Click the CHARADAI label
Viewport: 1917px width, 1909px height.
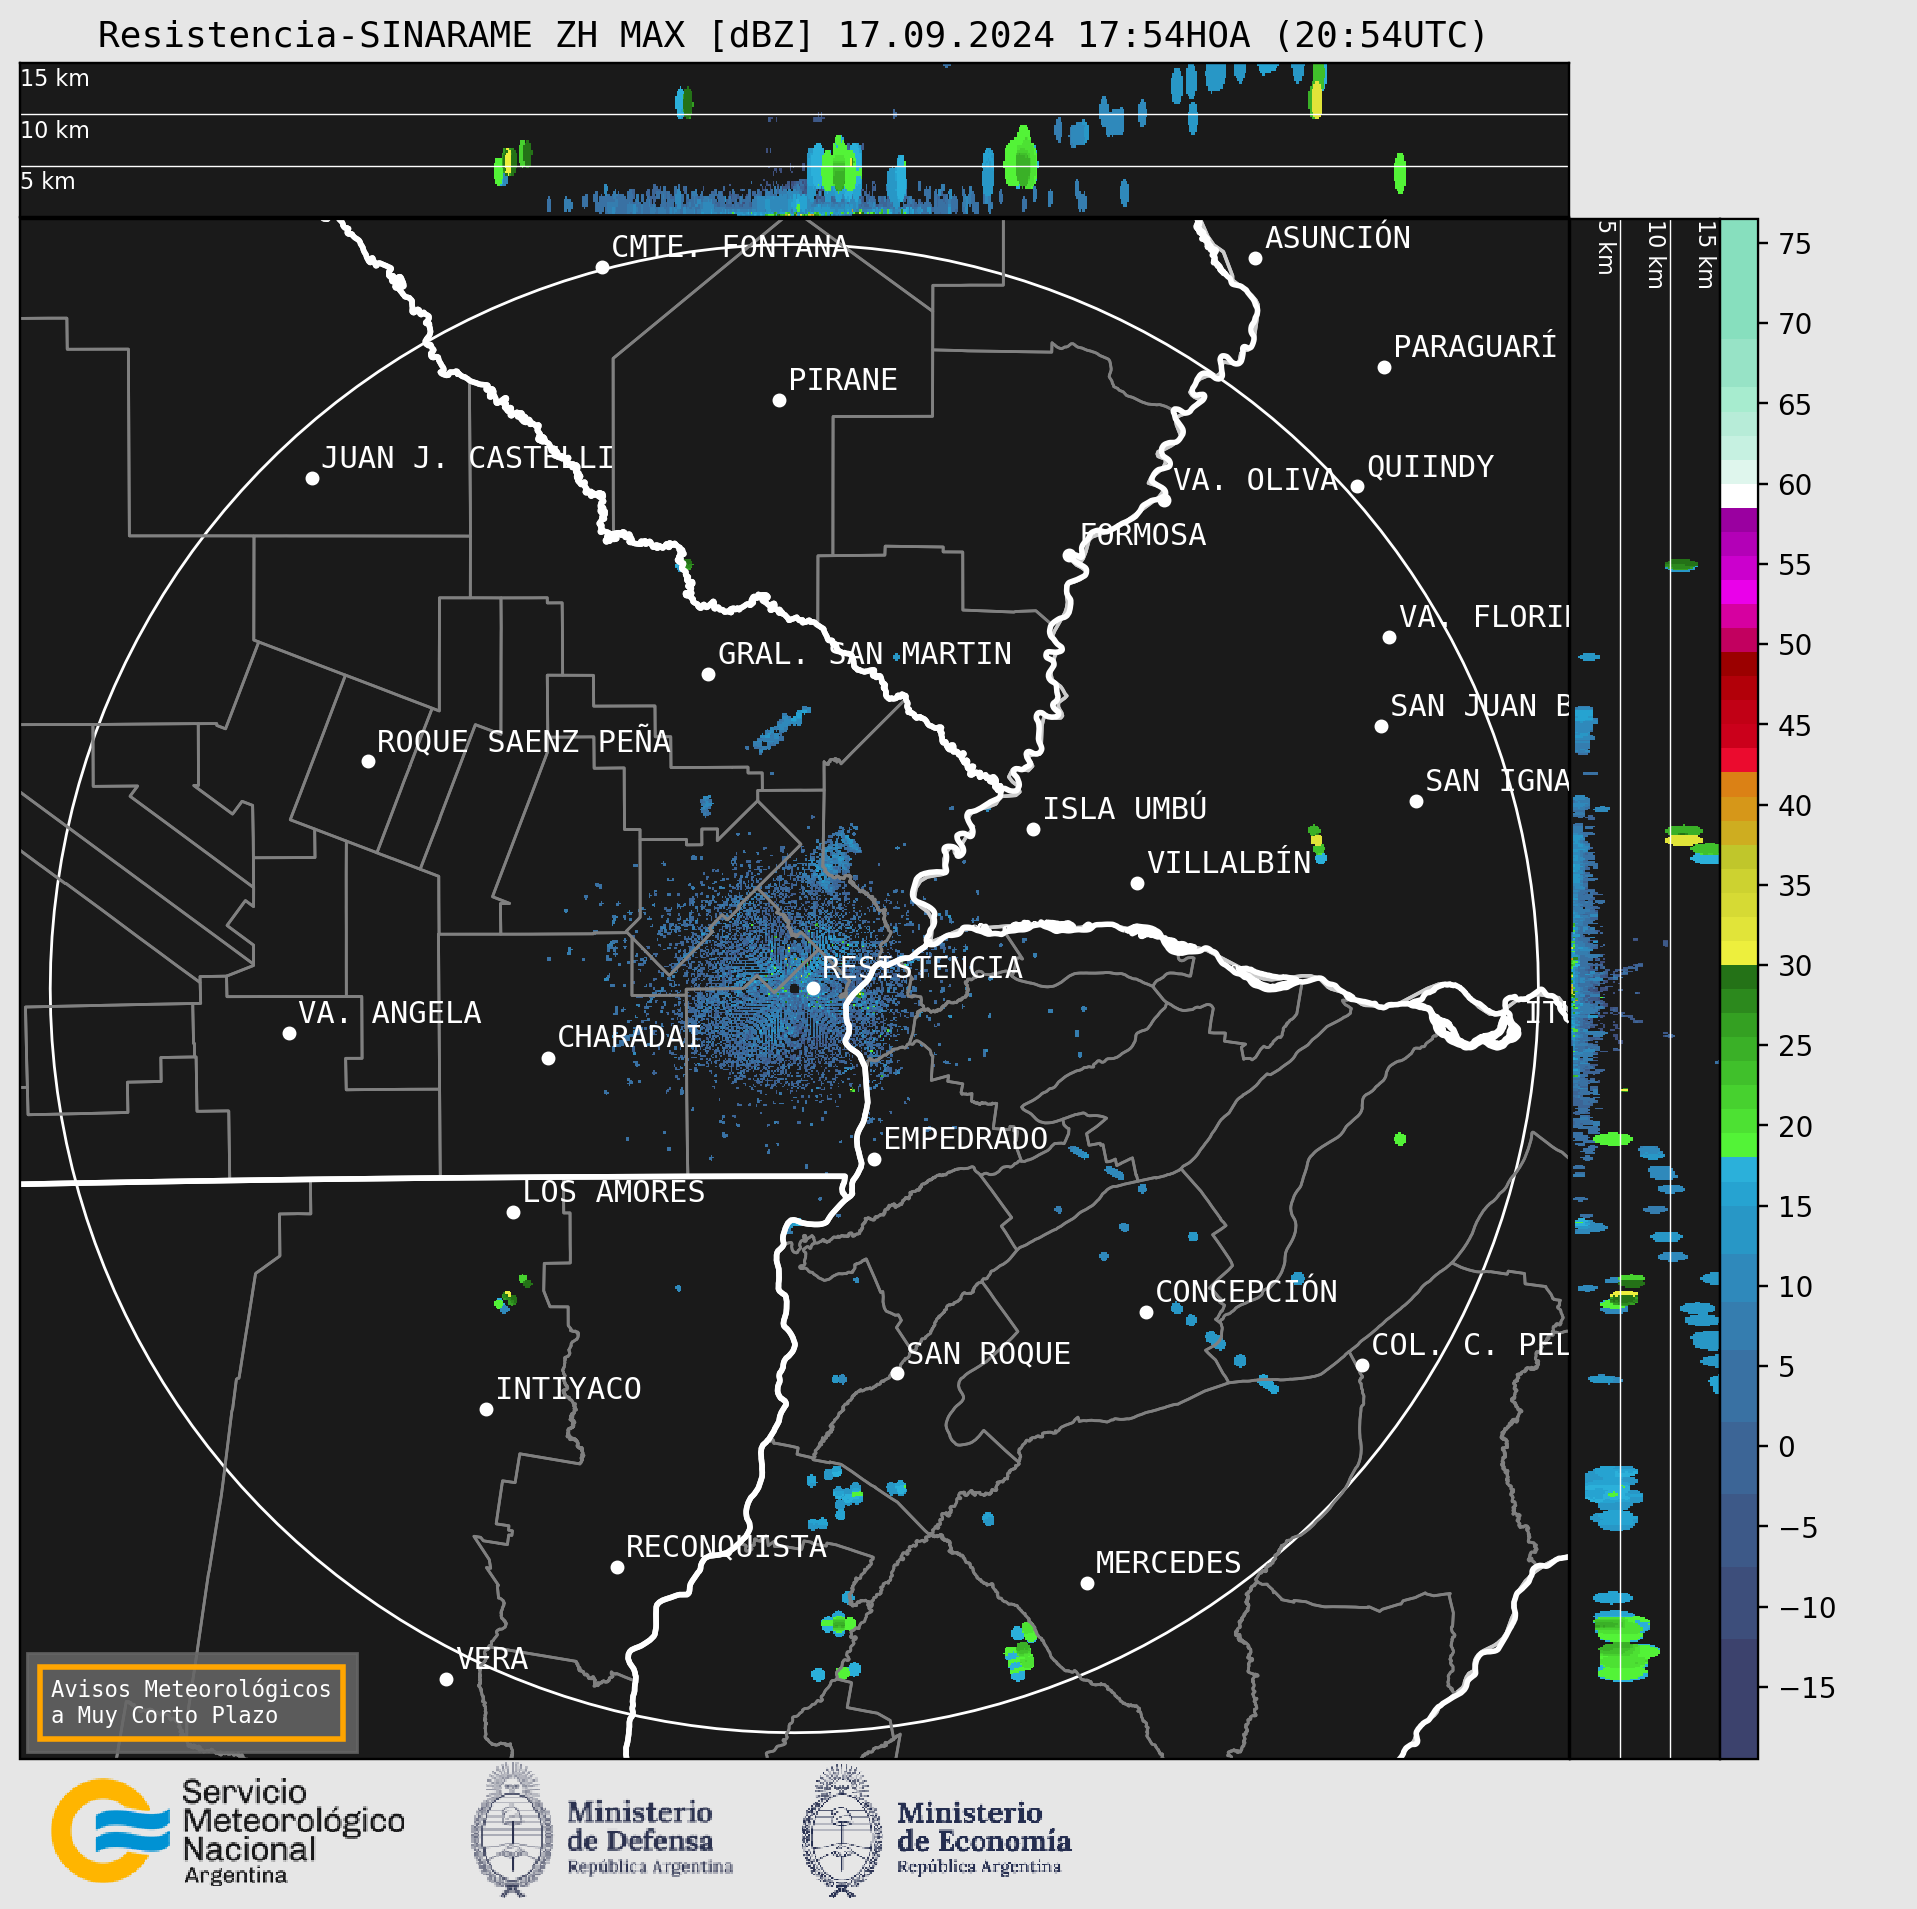coord(629,1036)
